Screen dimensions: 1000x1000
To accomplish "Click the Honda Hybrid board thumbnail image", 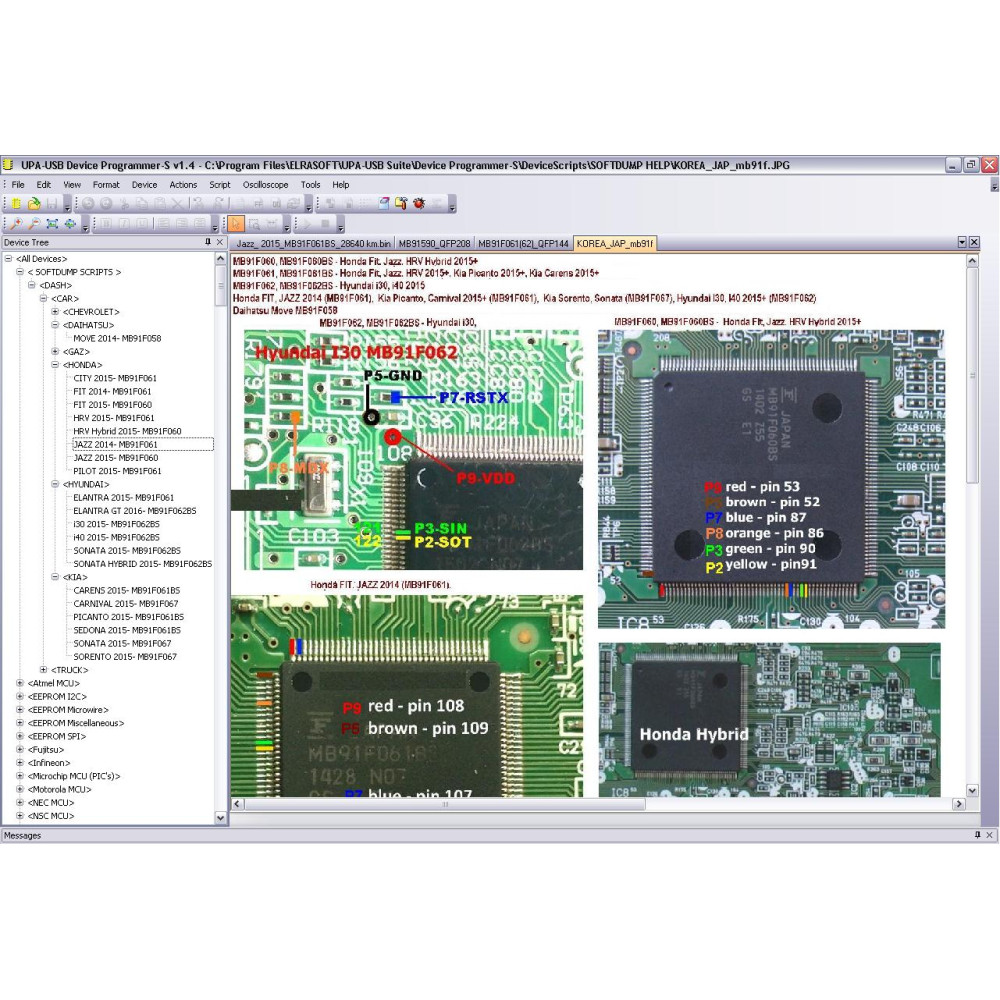I will (769, 719).
